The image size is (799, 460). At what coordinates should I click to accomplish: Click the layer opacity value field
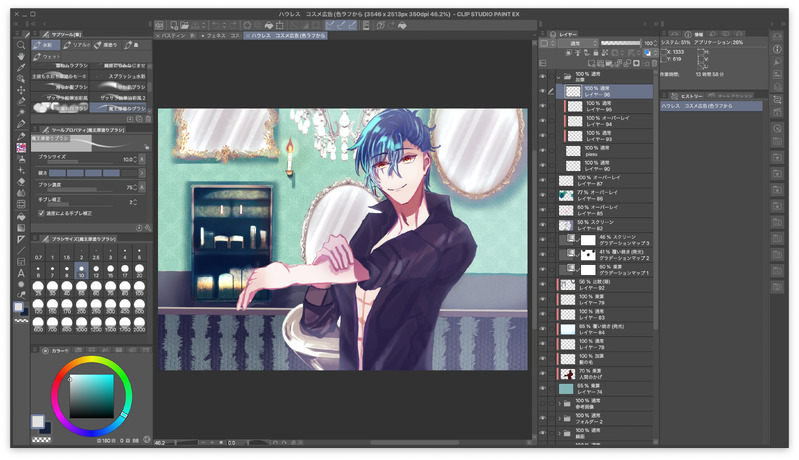648,43
